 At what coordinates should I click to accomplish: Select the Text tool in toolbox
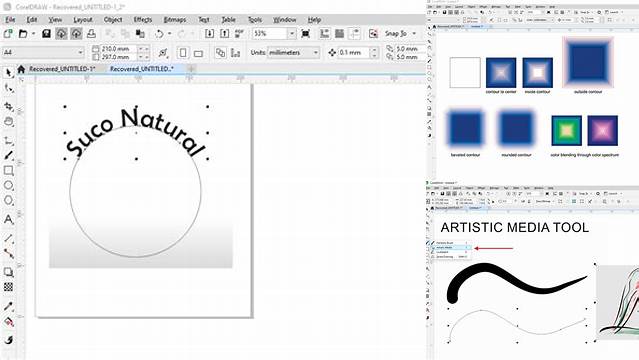click(8, 219)
